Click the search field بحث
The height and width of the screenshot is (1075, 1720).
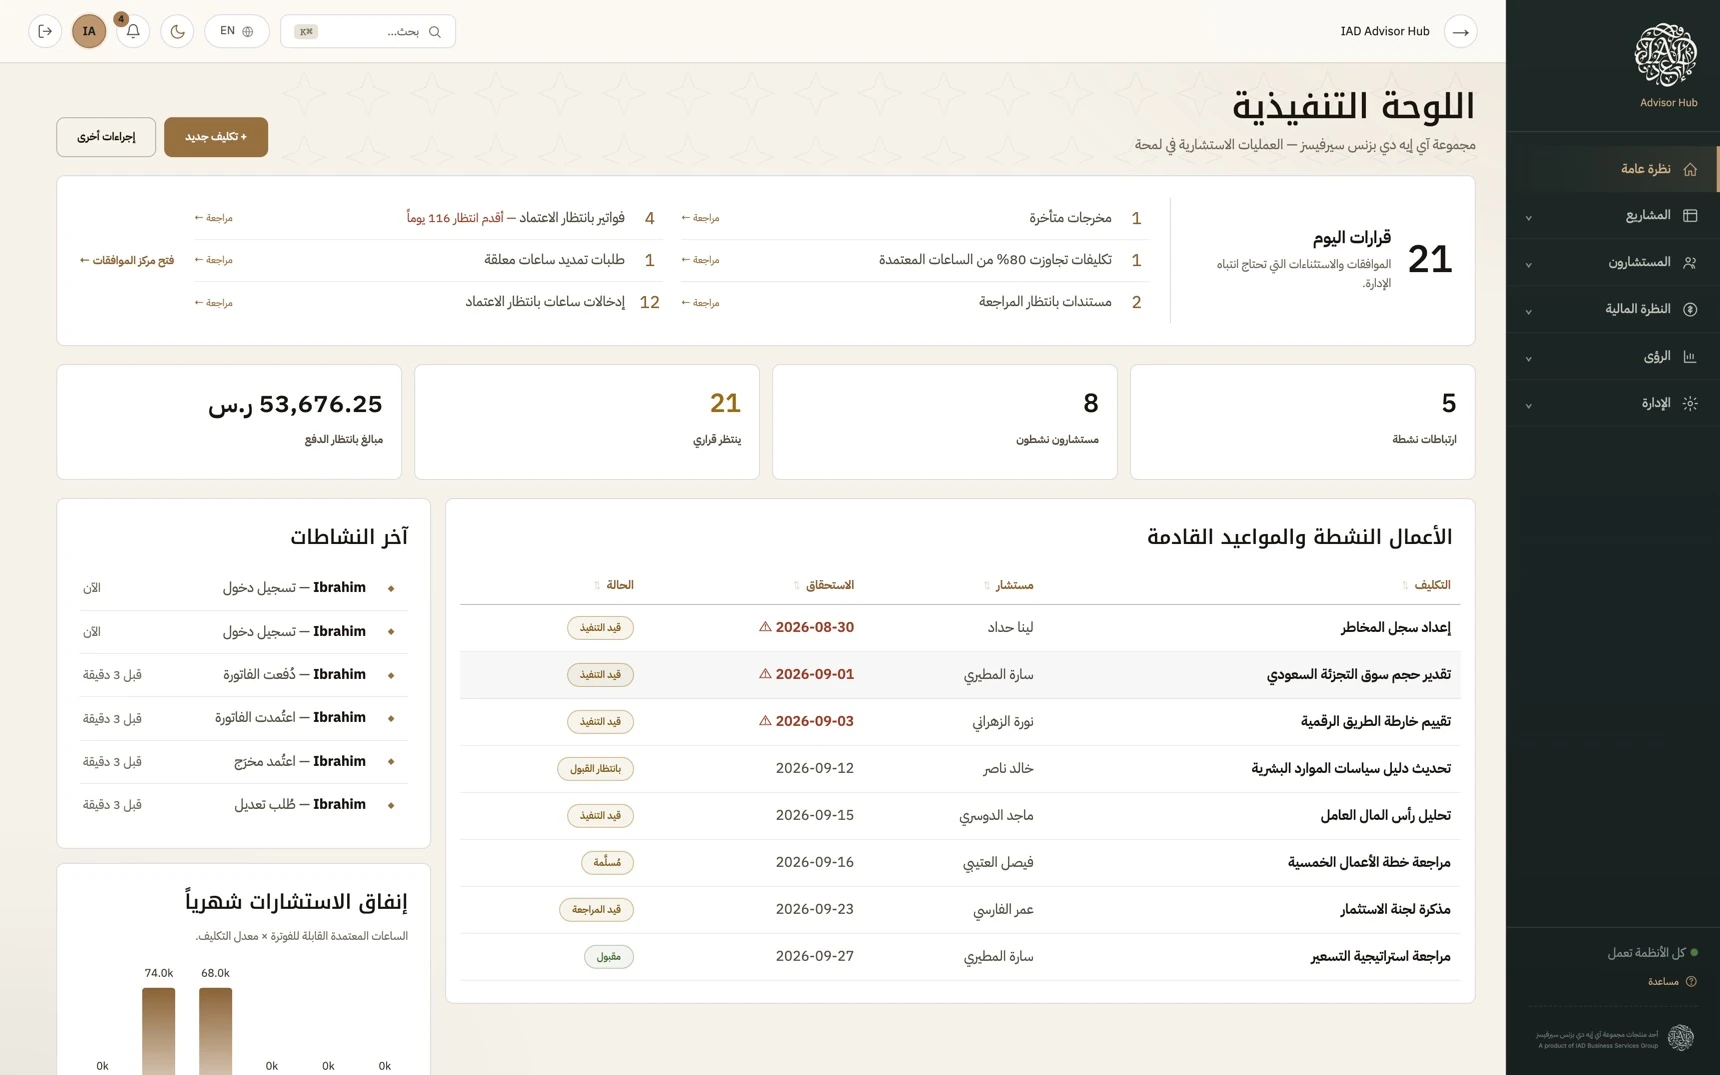[x=368, y=31]
